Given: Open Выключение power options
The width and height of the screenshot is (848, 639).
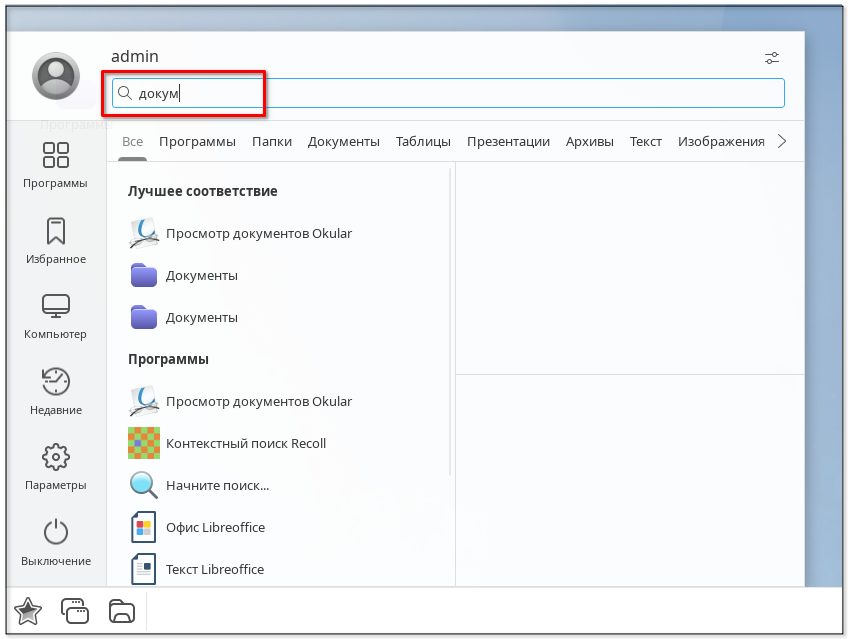Looking at the screenshot, I should coord(56,543).
